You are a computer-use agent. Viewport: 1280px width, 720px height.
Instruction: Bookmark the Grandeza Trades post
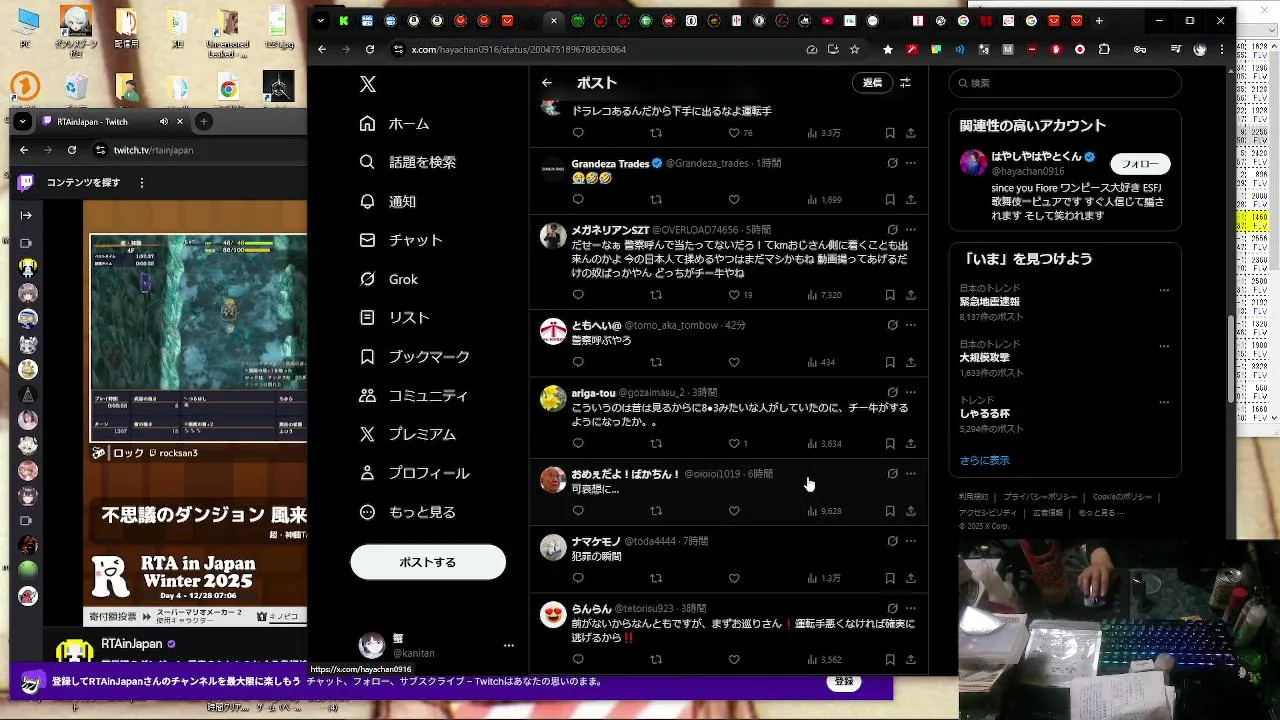click(890, 200)
